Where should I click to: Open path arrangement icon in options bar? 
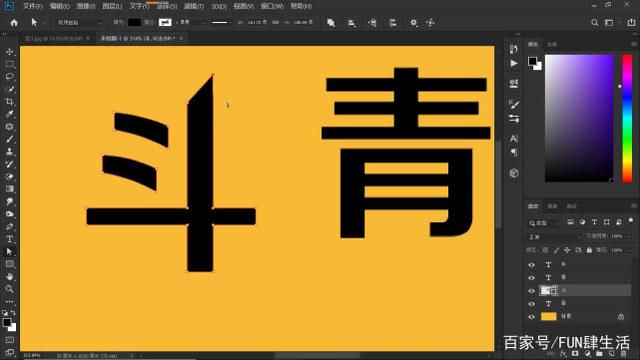coord(372,23)
